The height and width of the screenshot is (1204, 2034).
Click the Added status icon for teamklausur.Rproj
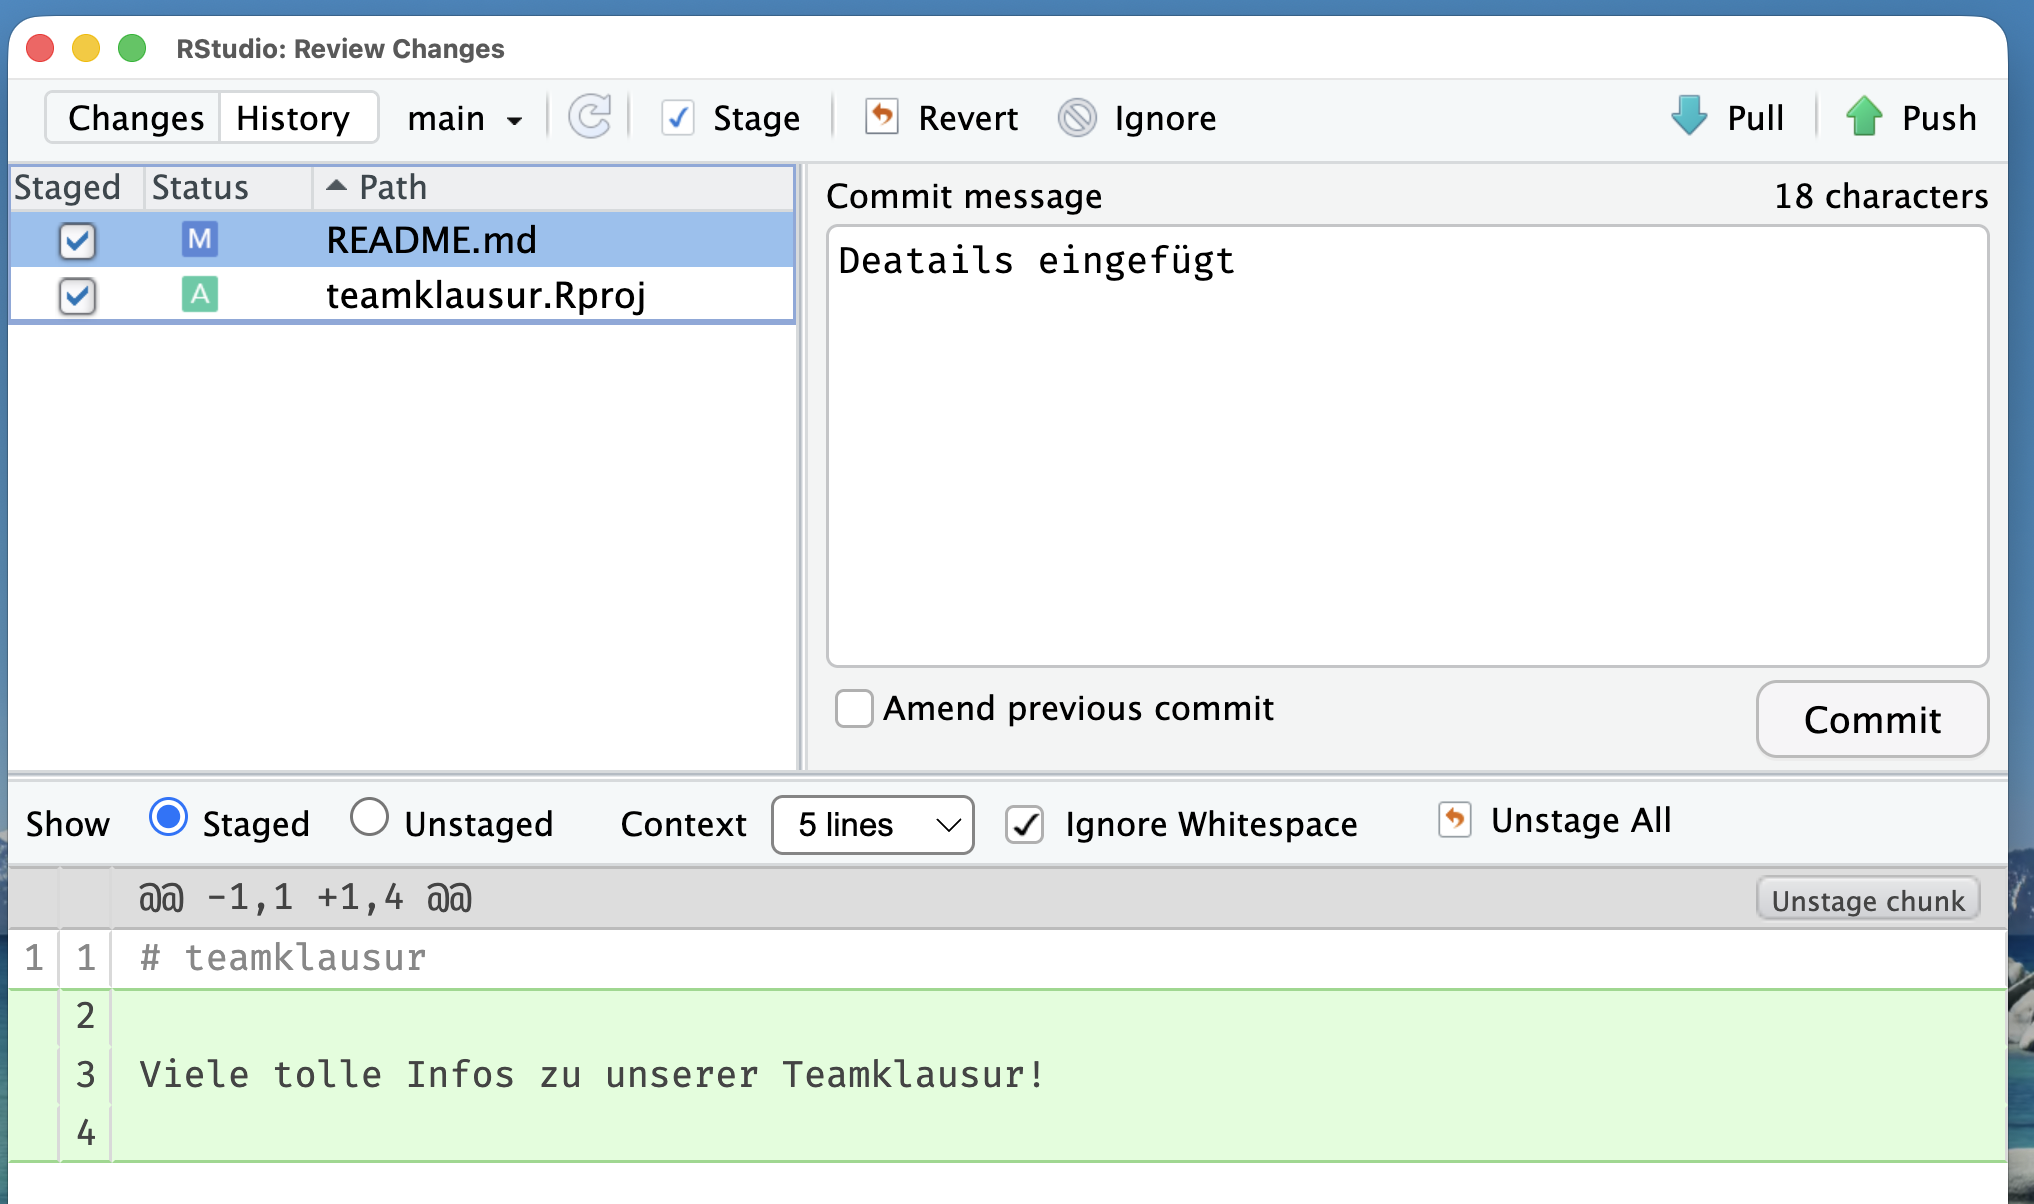200,295
